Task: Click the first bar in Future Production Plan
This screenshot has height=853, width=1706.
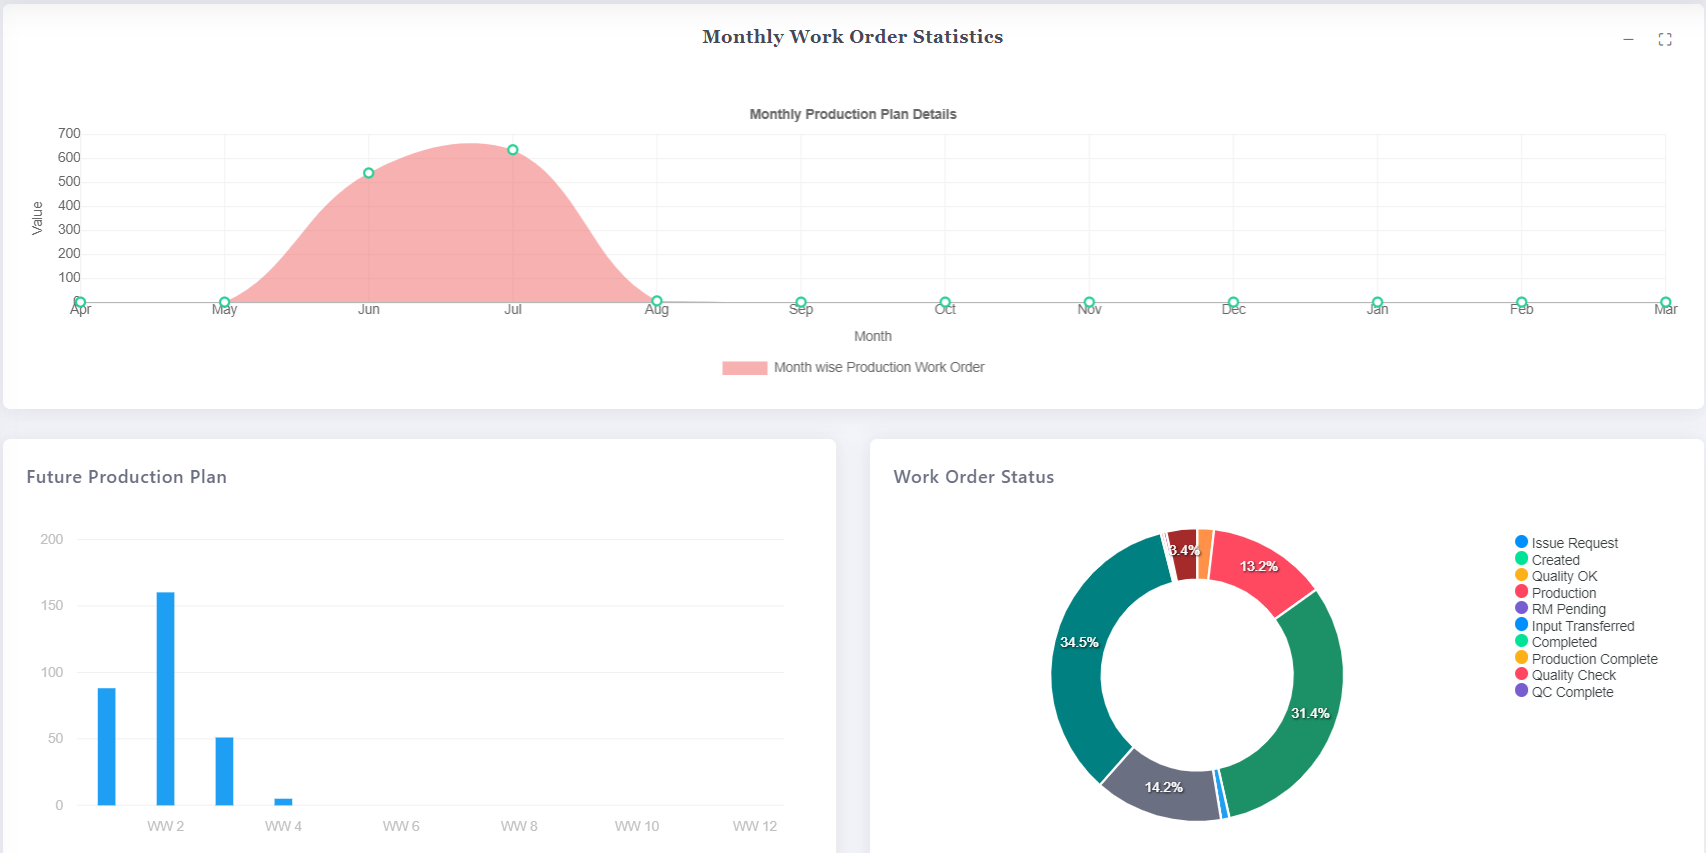Action: (106, 746)
